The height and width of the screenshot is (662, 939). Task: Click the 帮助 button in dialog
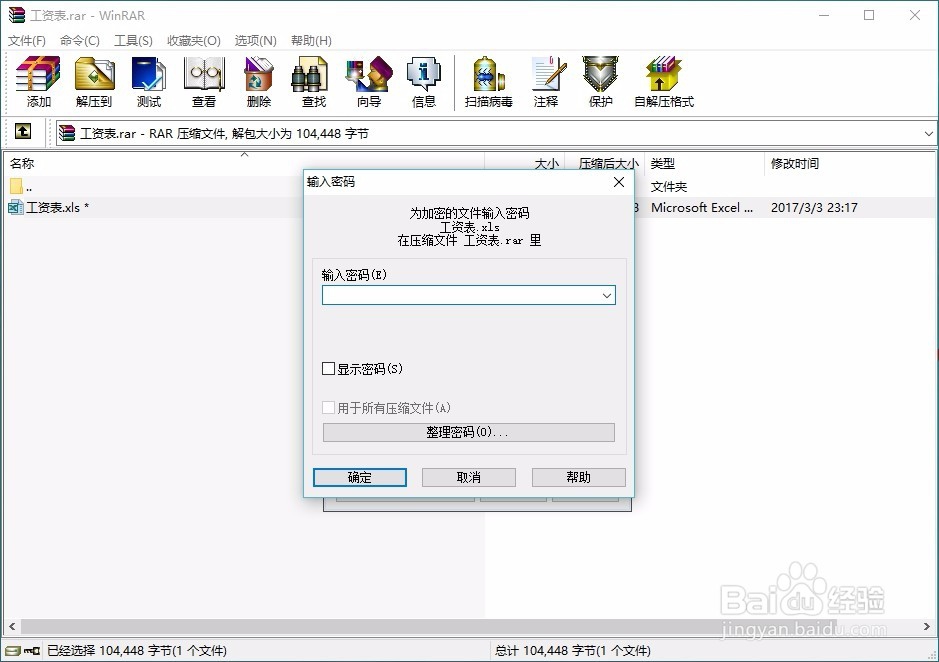click(578, 477)
